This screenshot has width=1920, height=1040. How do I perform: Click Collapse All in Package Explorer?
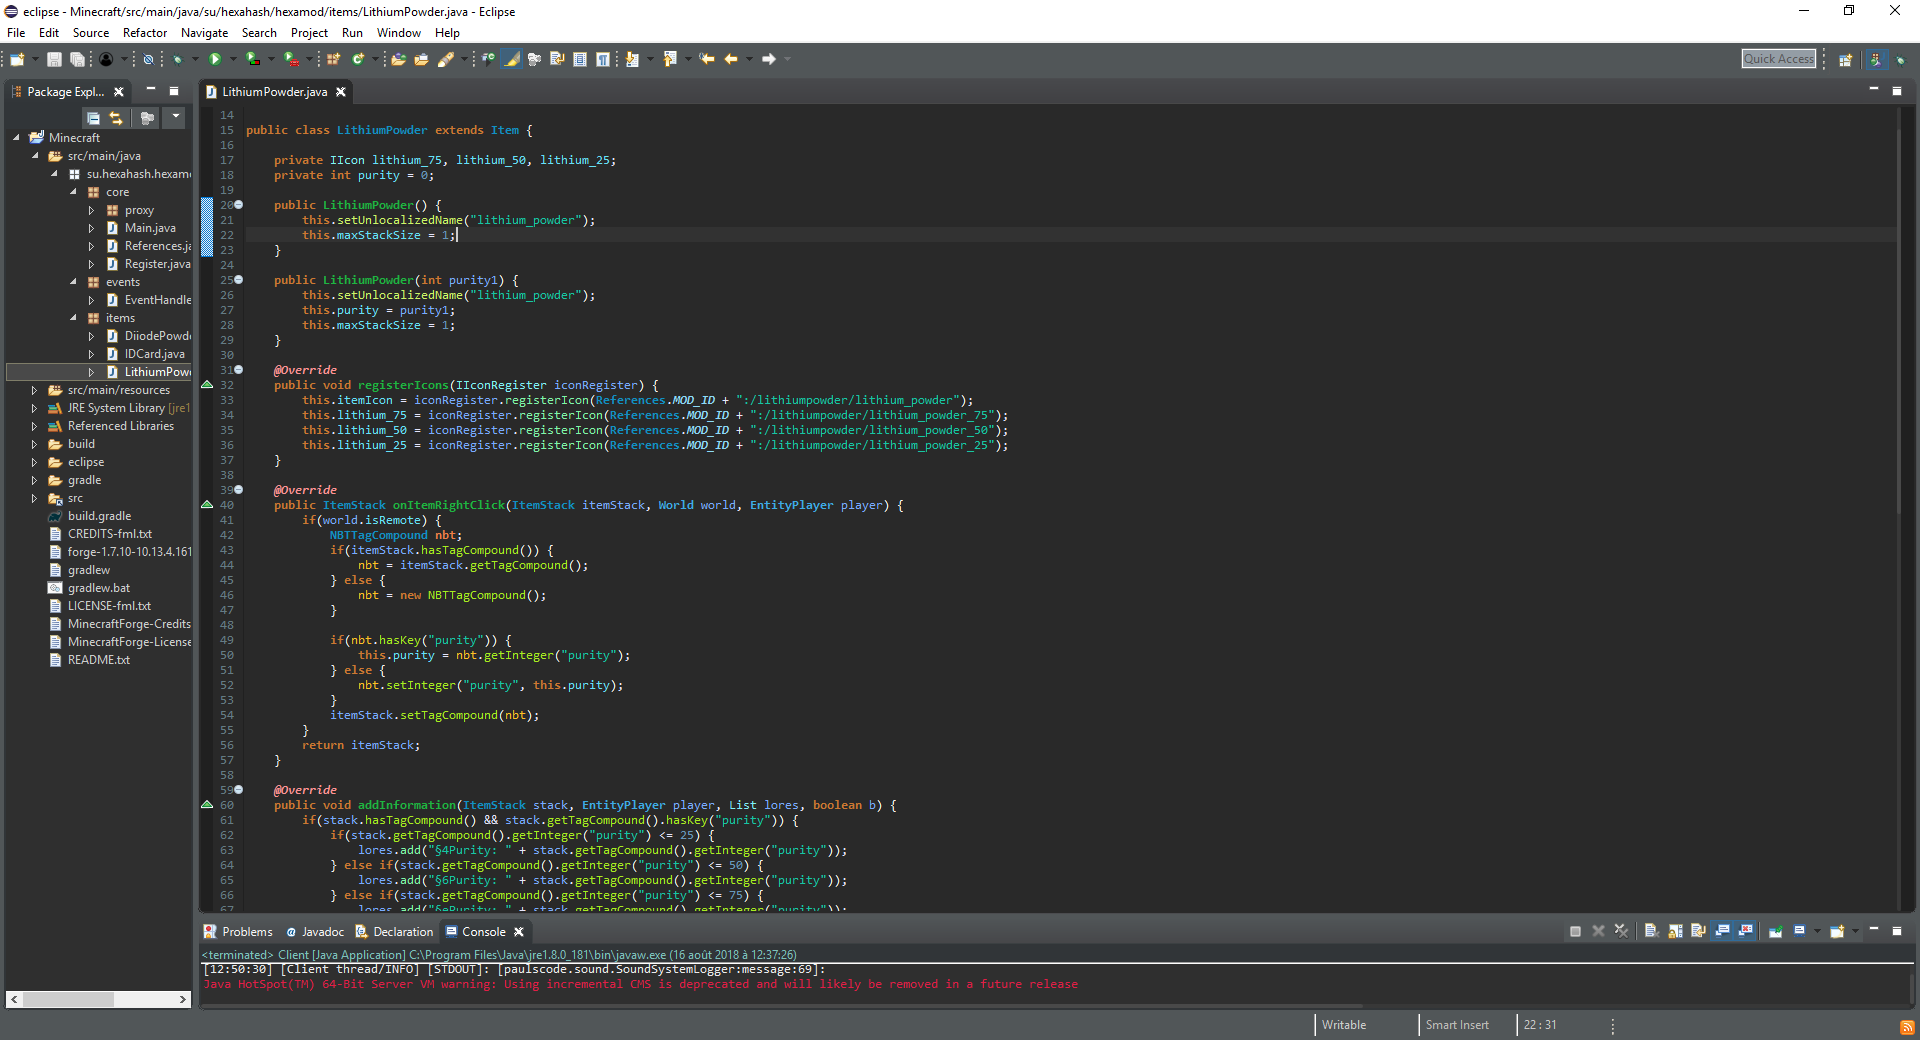click(93, 118)
